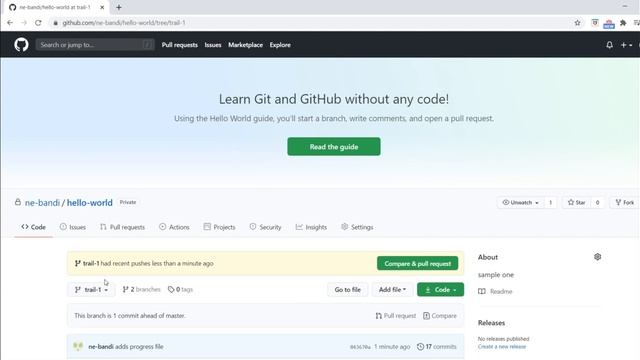Click the browser address bar URL
The height and width of the screenshot is (360, 640).
pos(124,23)
